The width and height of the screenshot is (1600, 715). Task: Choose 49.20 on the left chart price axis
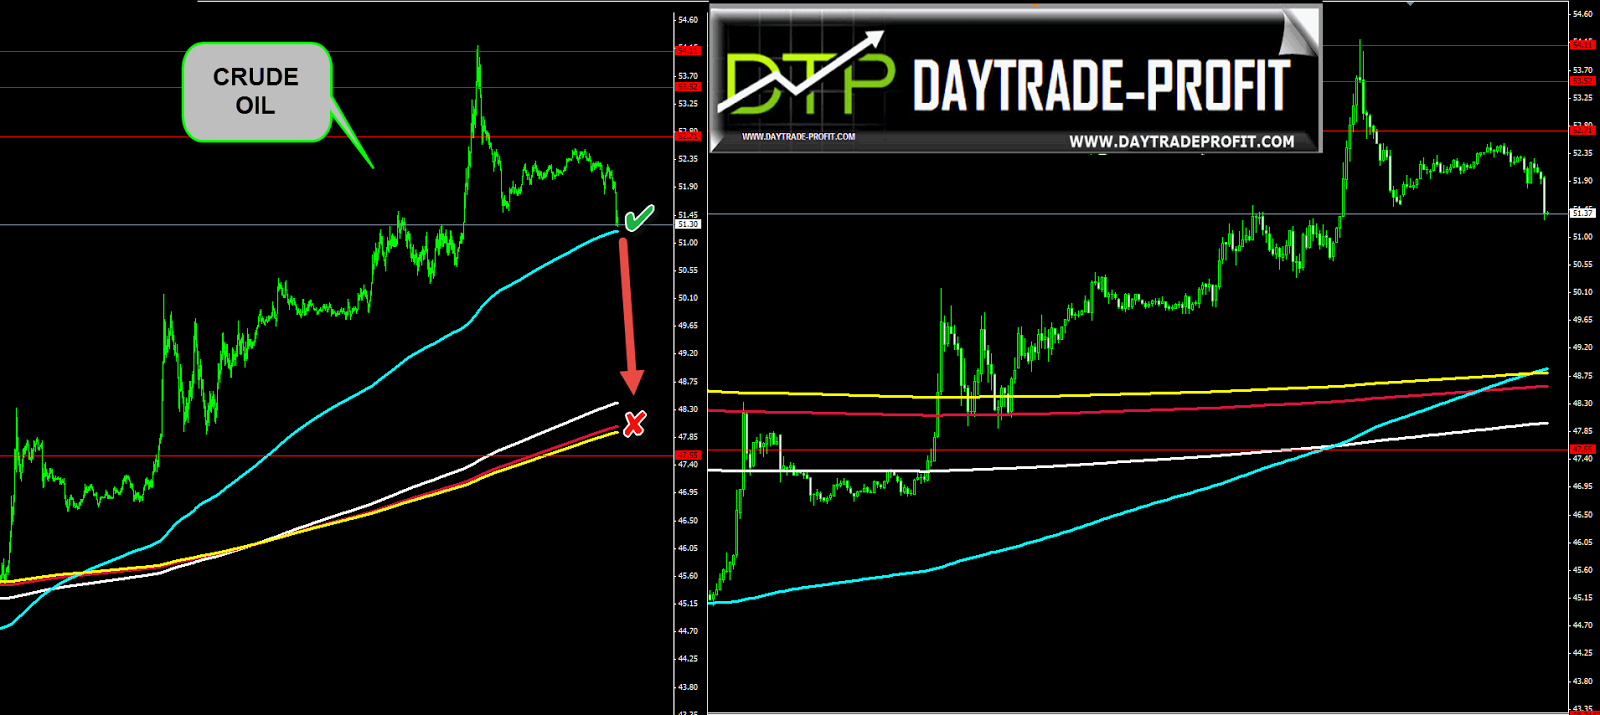click(x=688, y=354)
